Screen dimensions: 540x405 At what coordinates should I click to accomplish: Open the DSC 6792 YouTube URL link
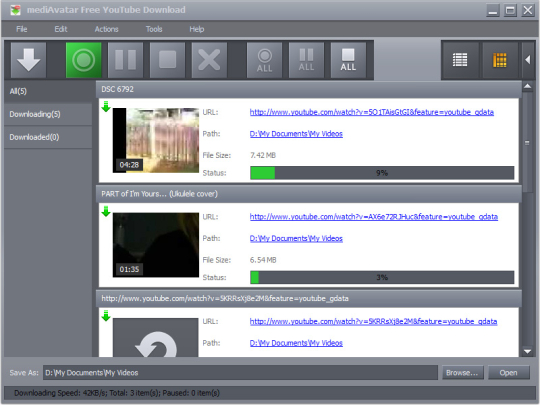click(372, 112)
